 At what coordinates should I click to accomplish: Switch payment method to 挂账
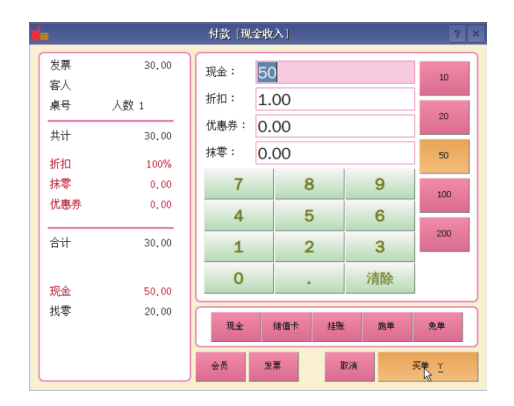336,327
